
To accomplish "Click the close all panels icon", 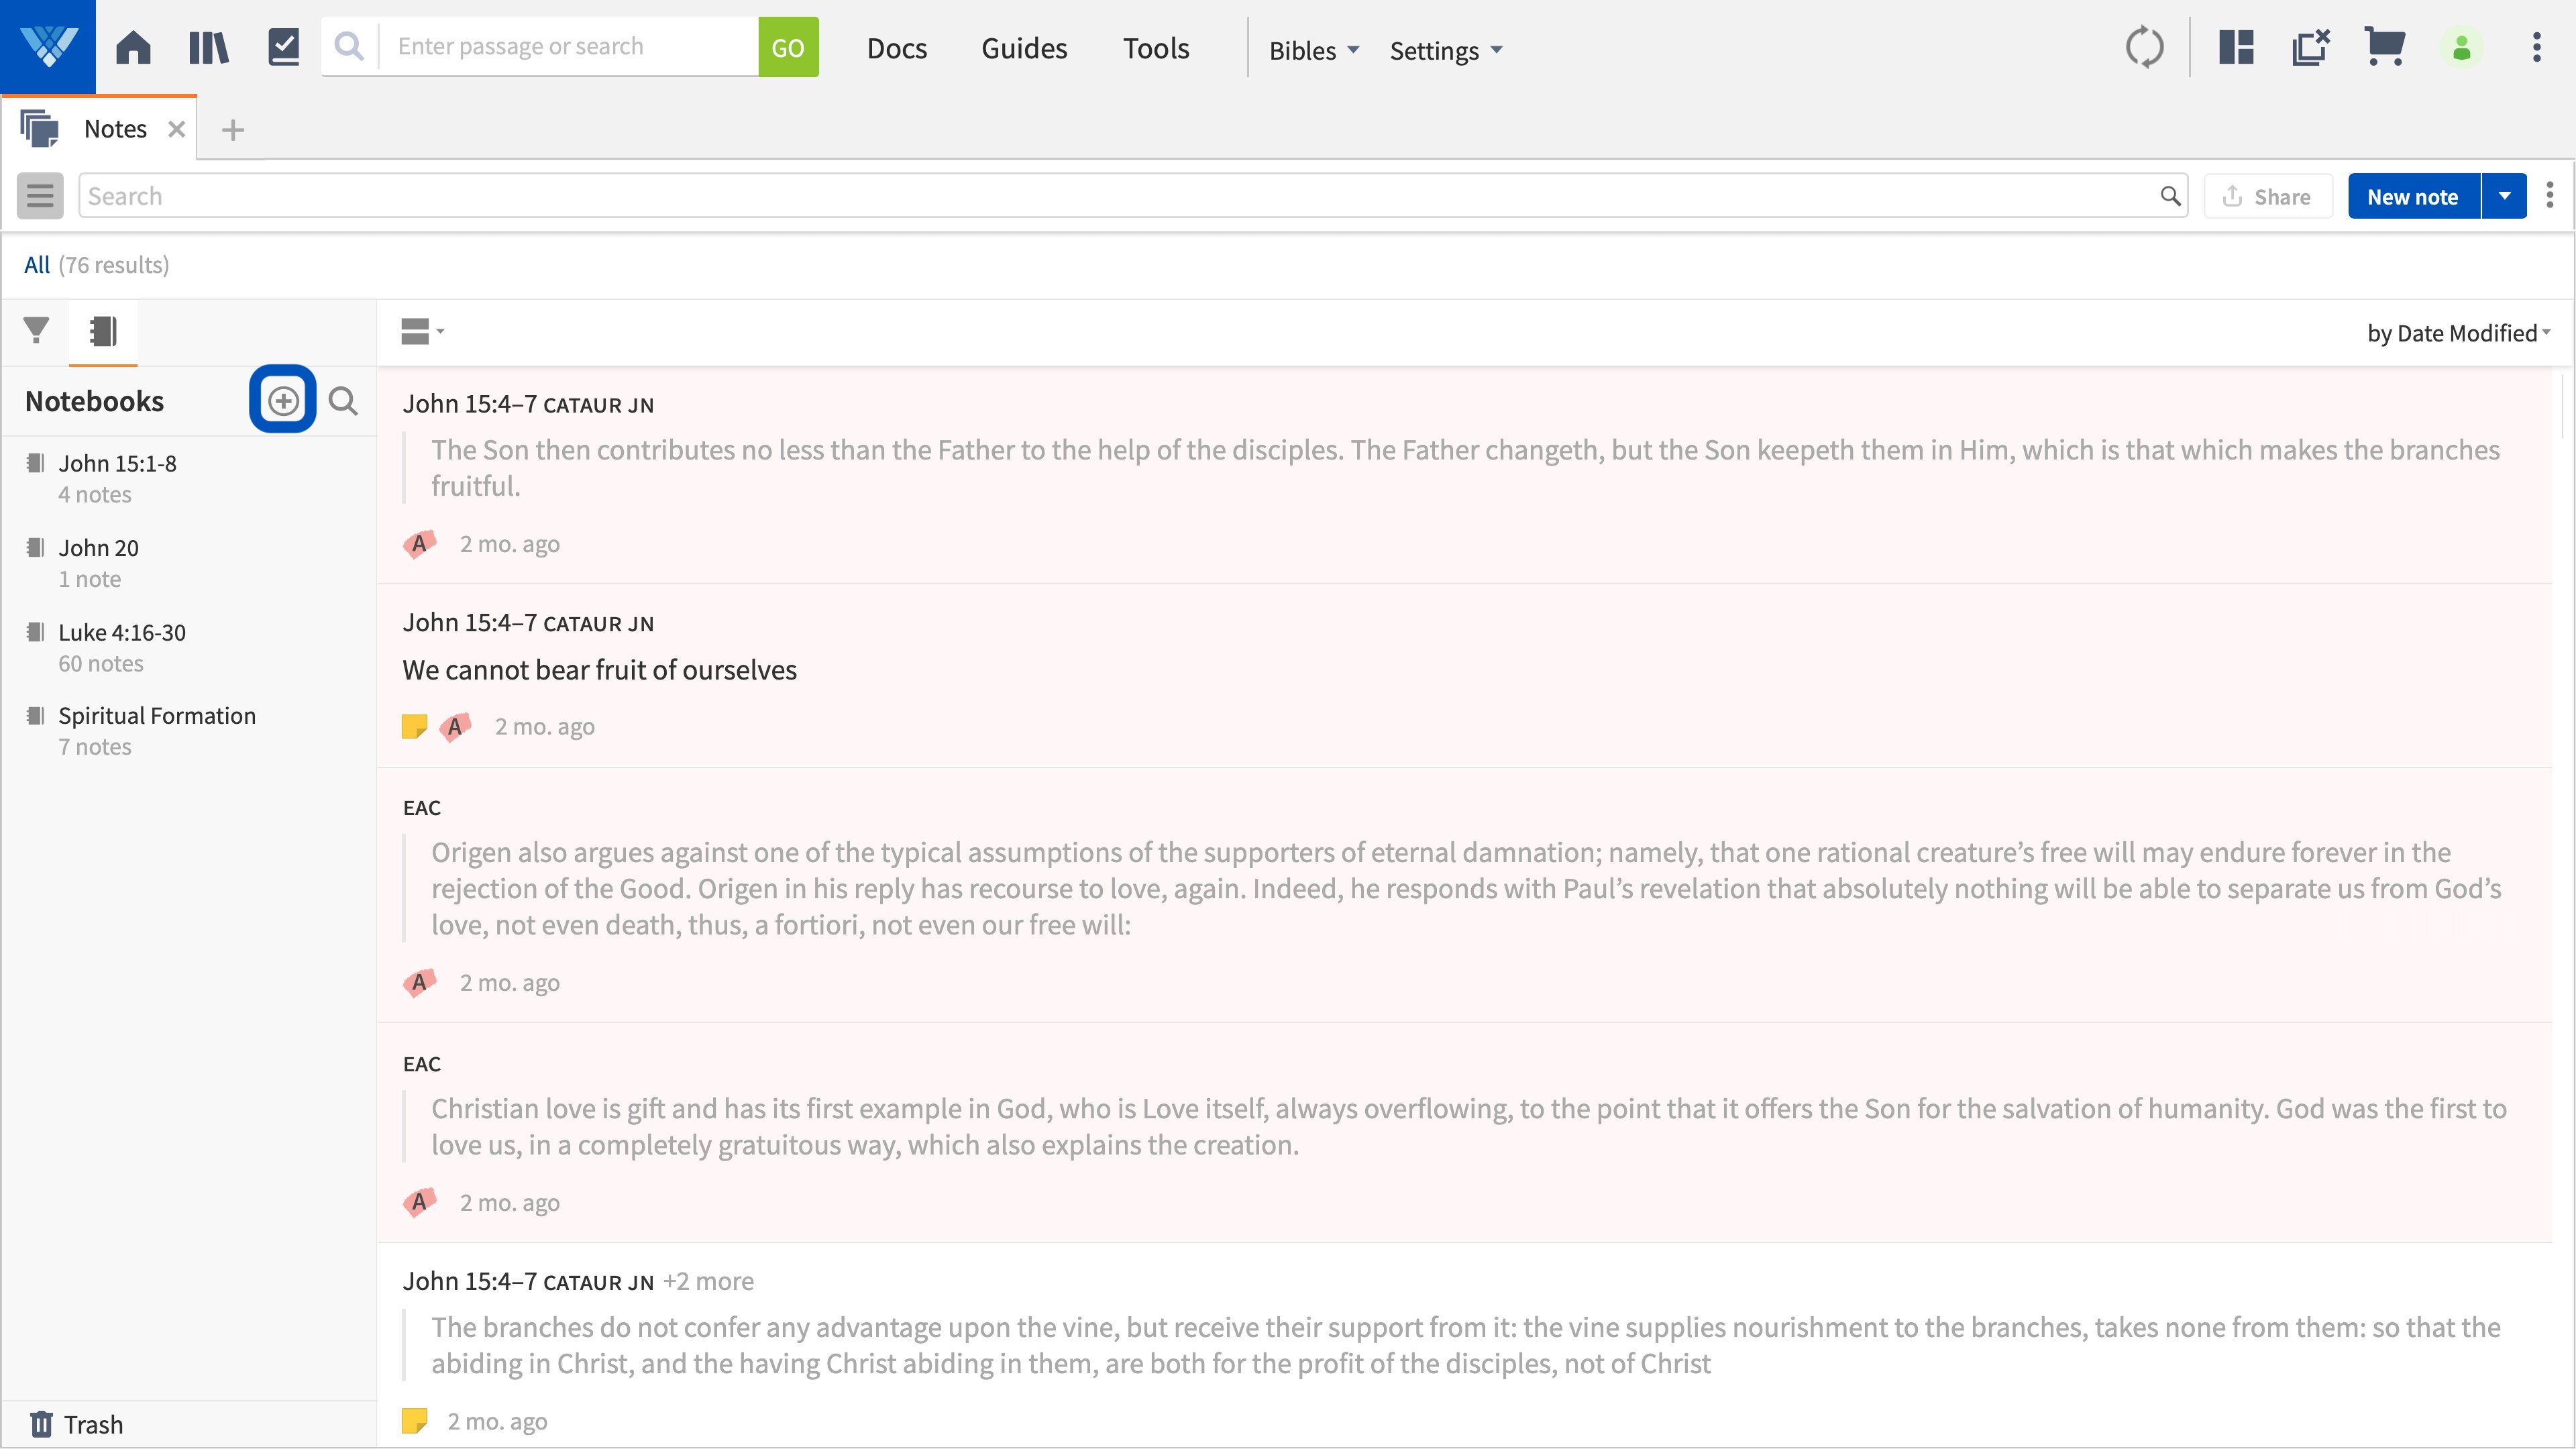I will tap(2311, 47).
